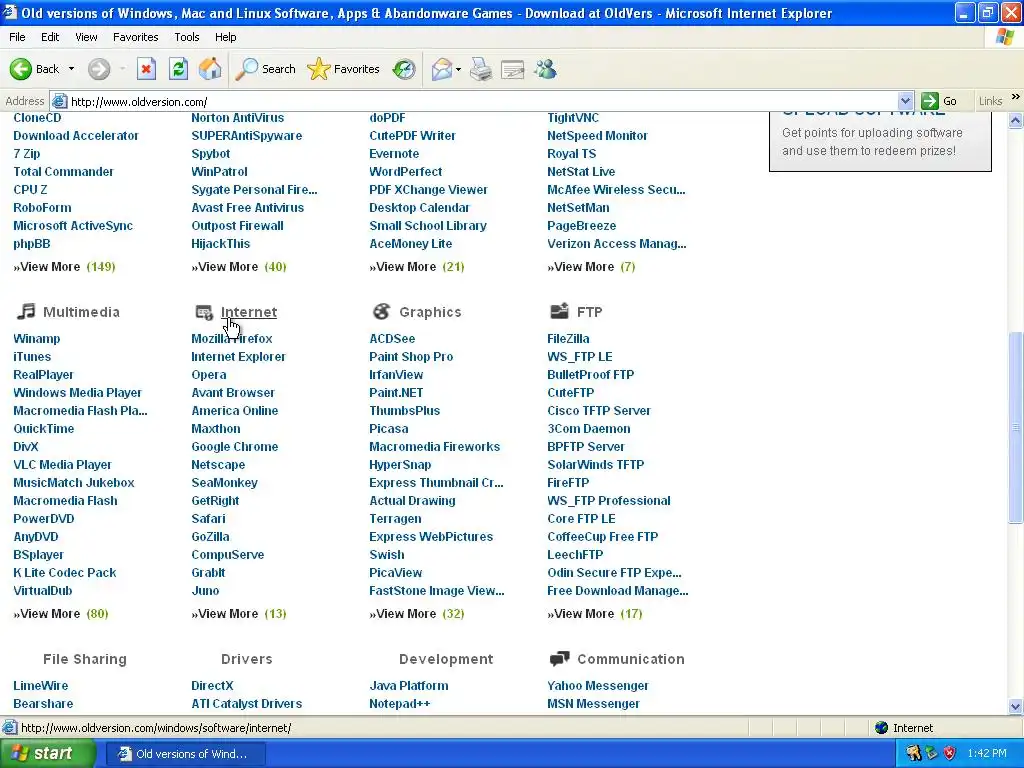Click the Old versions taskbar button
1024x768 pixels.
185,754
